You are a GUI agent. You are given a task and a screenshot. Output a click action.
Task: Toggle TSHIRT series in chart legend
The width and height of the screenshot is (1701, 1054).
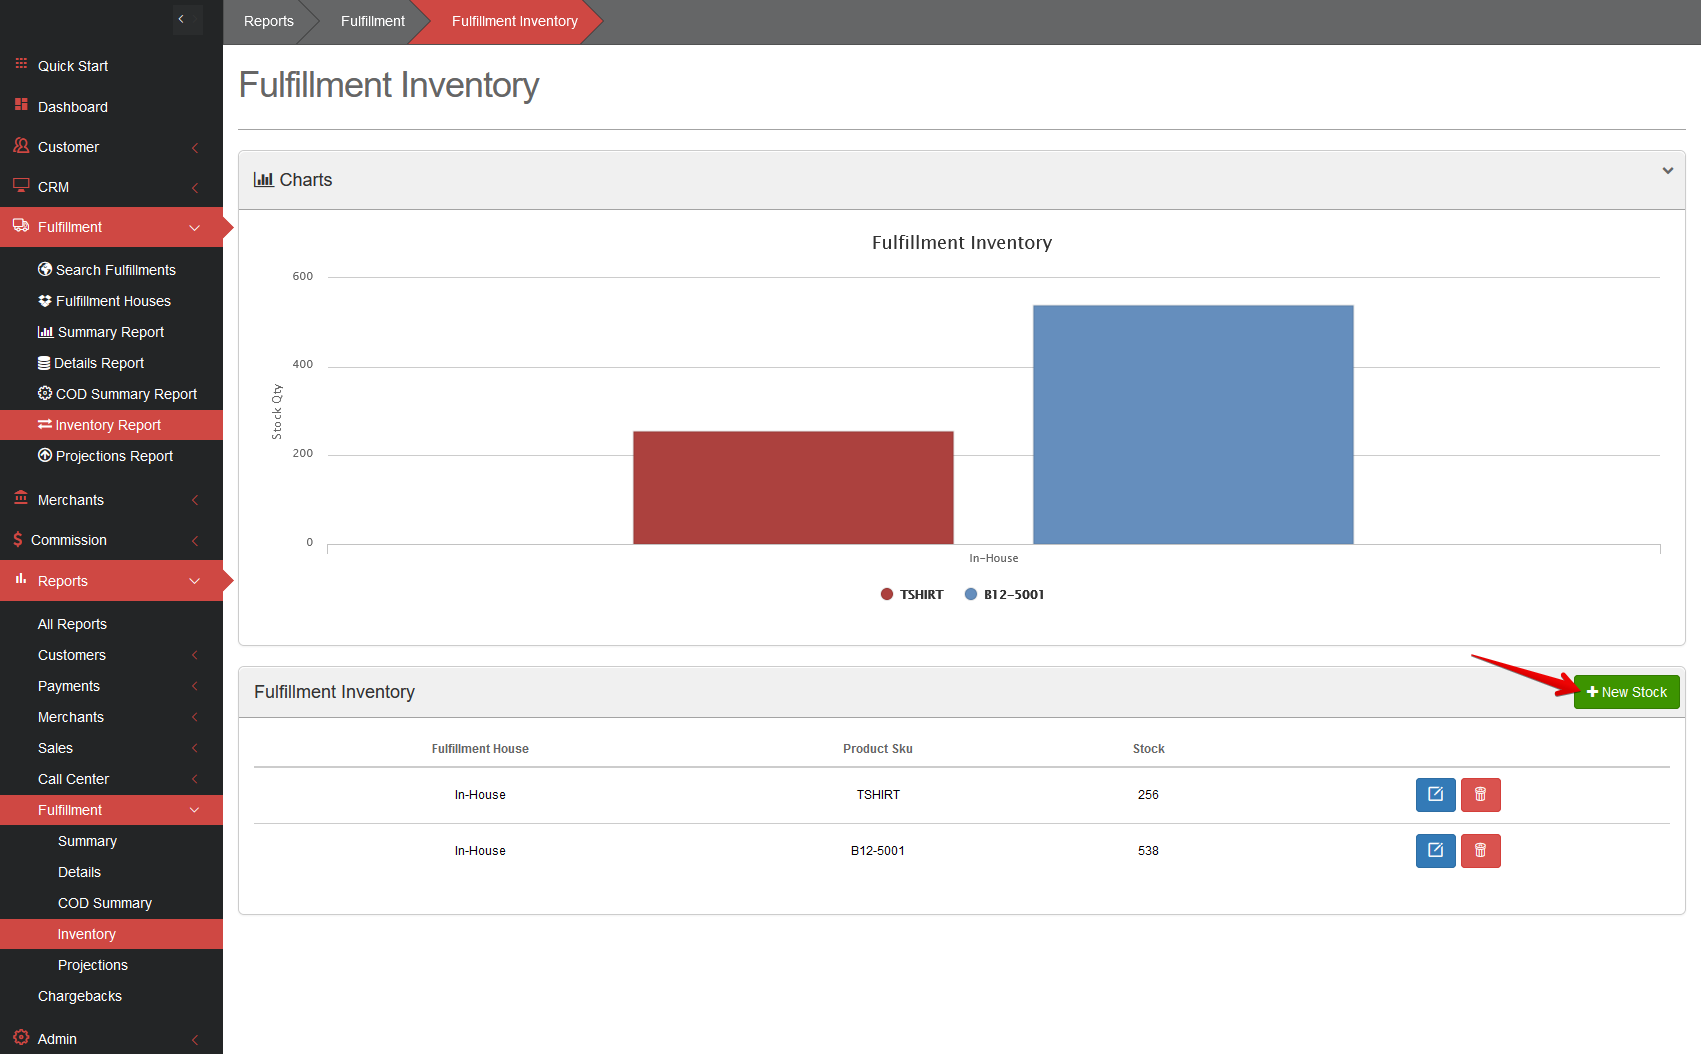[912, 594]
